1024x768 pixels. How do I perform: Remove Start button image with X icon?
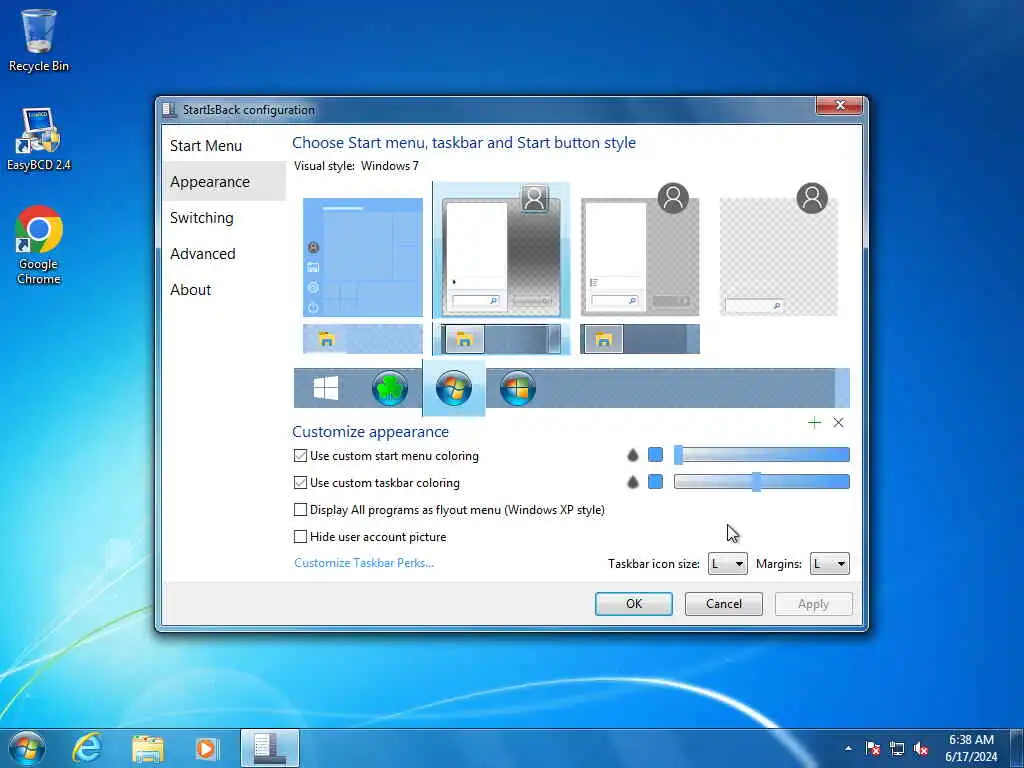pyautogui.click(x=839, y=423)
